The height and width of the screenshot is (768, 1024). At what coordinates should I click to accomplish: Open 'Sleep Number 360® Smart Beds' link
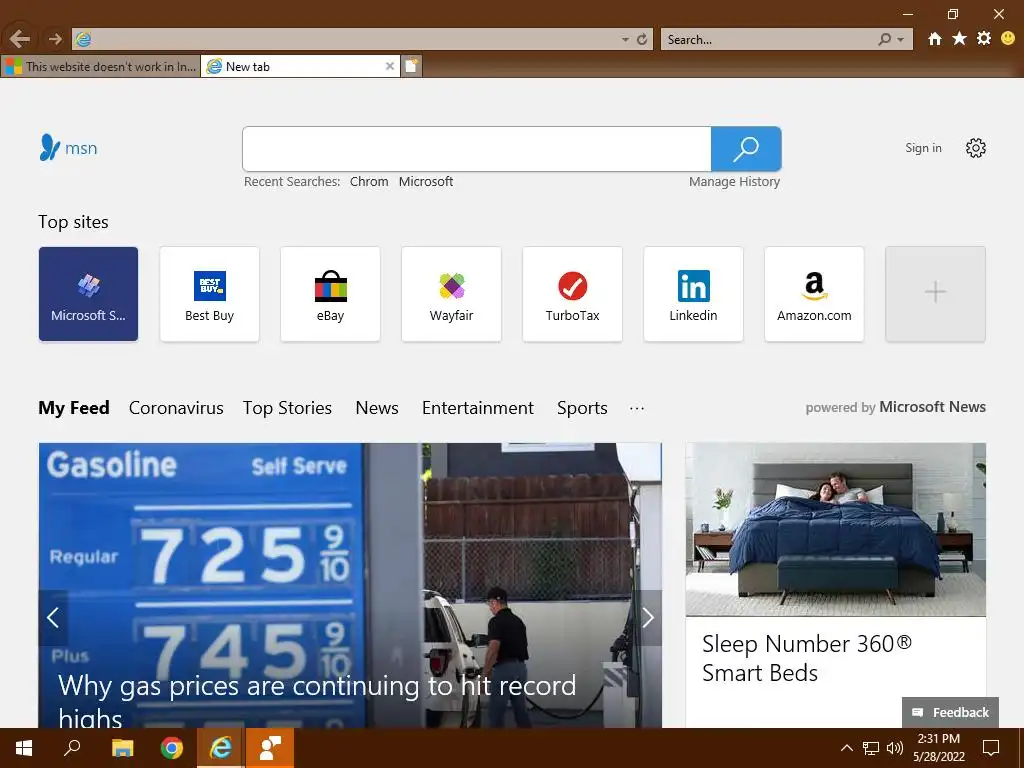tap(807, 658)
